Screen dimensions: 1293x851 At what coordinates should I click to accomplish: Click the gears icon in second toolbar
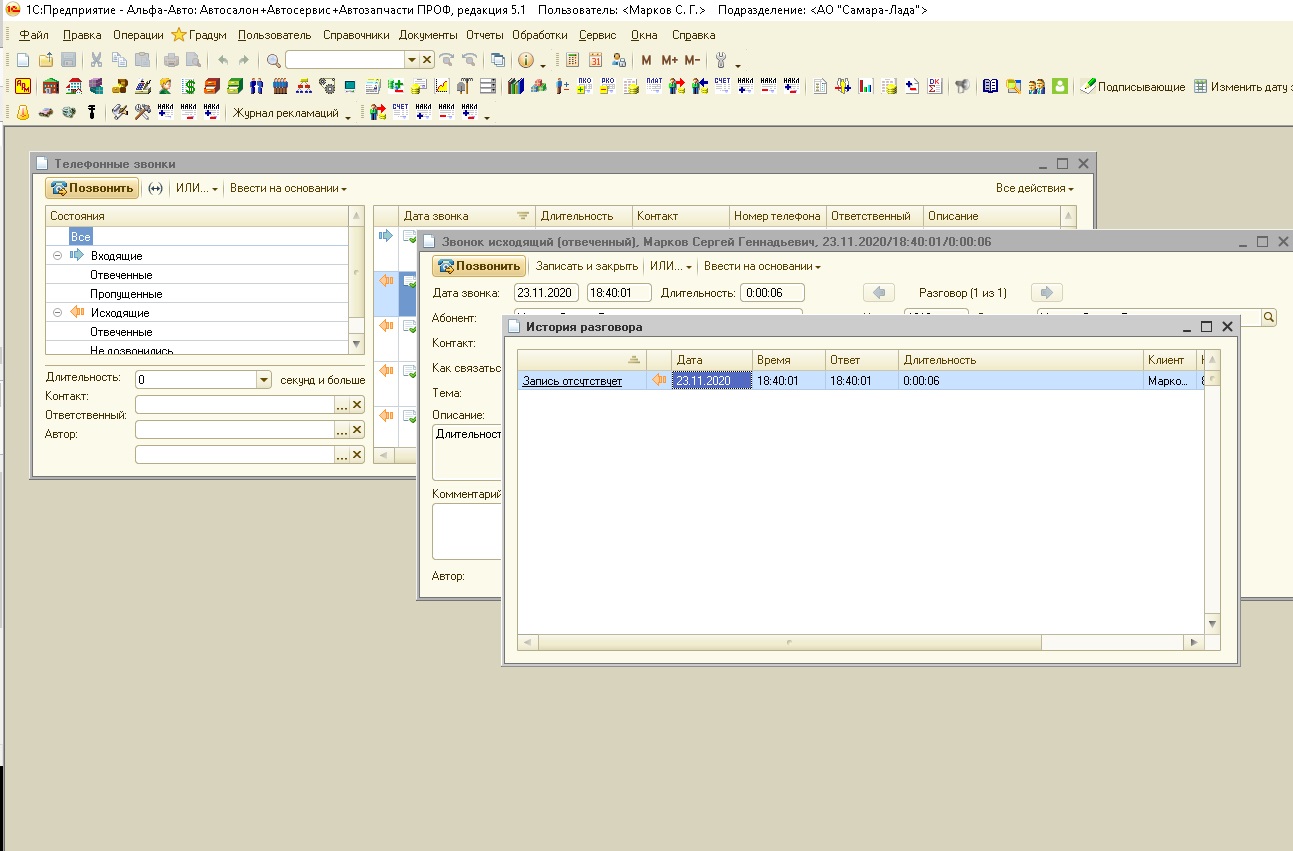327,86
